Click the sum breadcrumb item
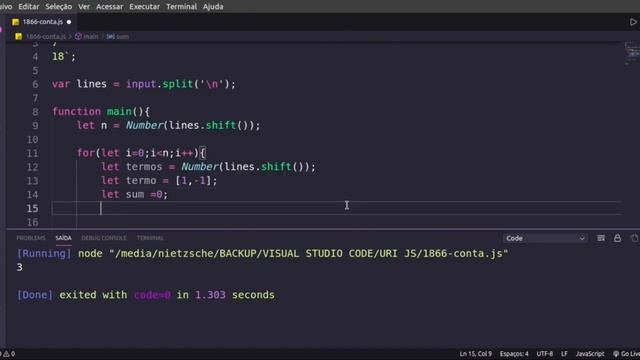The height and width of the screenshot is (360, 640). tap(118, 37)
